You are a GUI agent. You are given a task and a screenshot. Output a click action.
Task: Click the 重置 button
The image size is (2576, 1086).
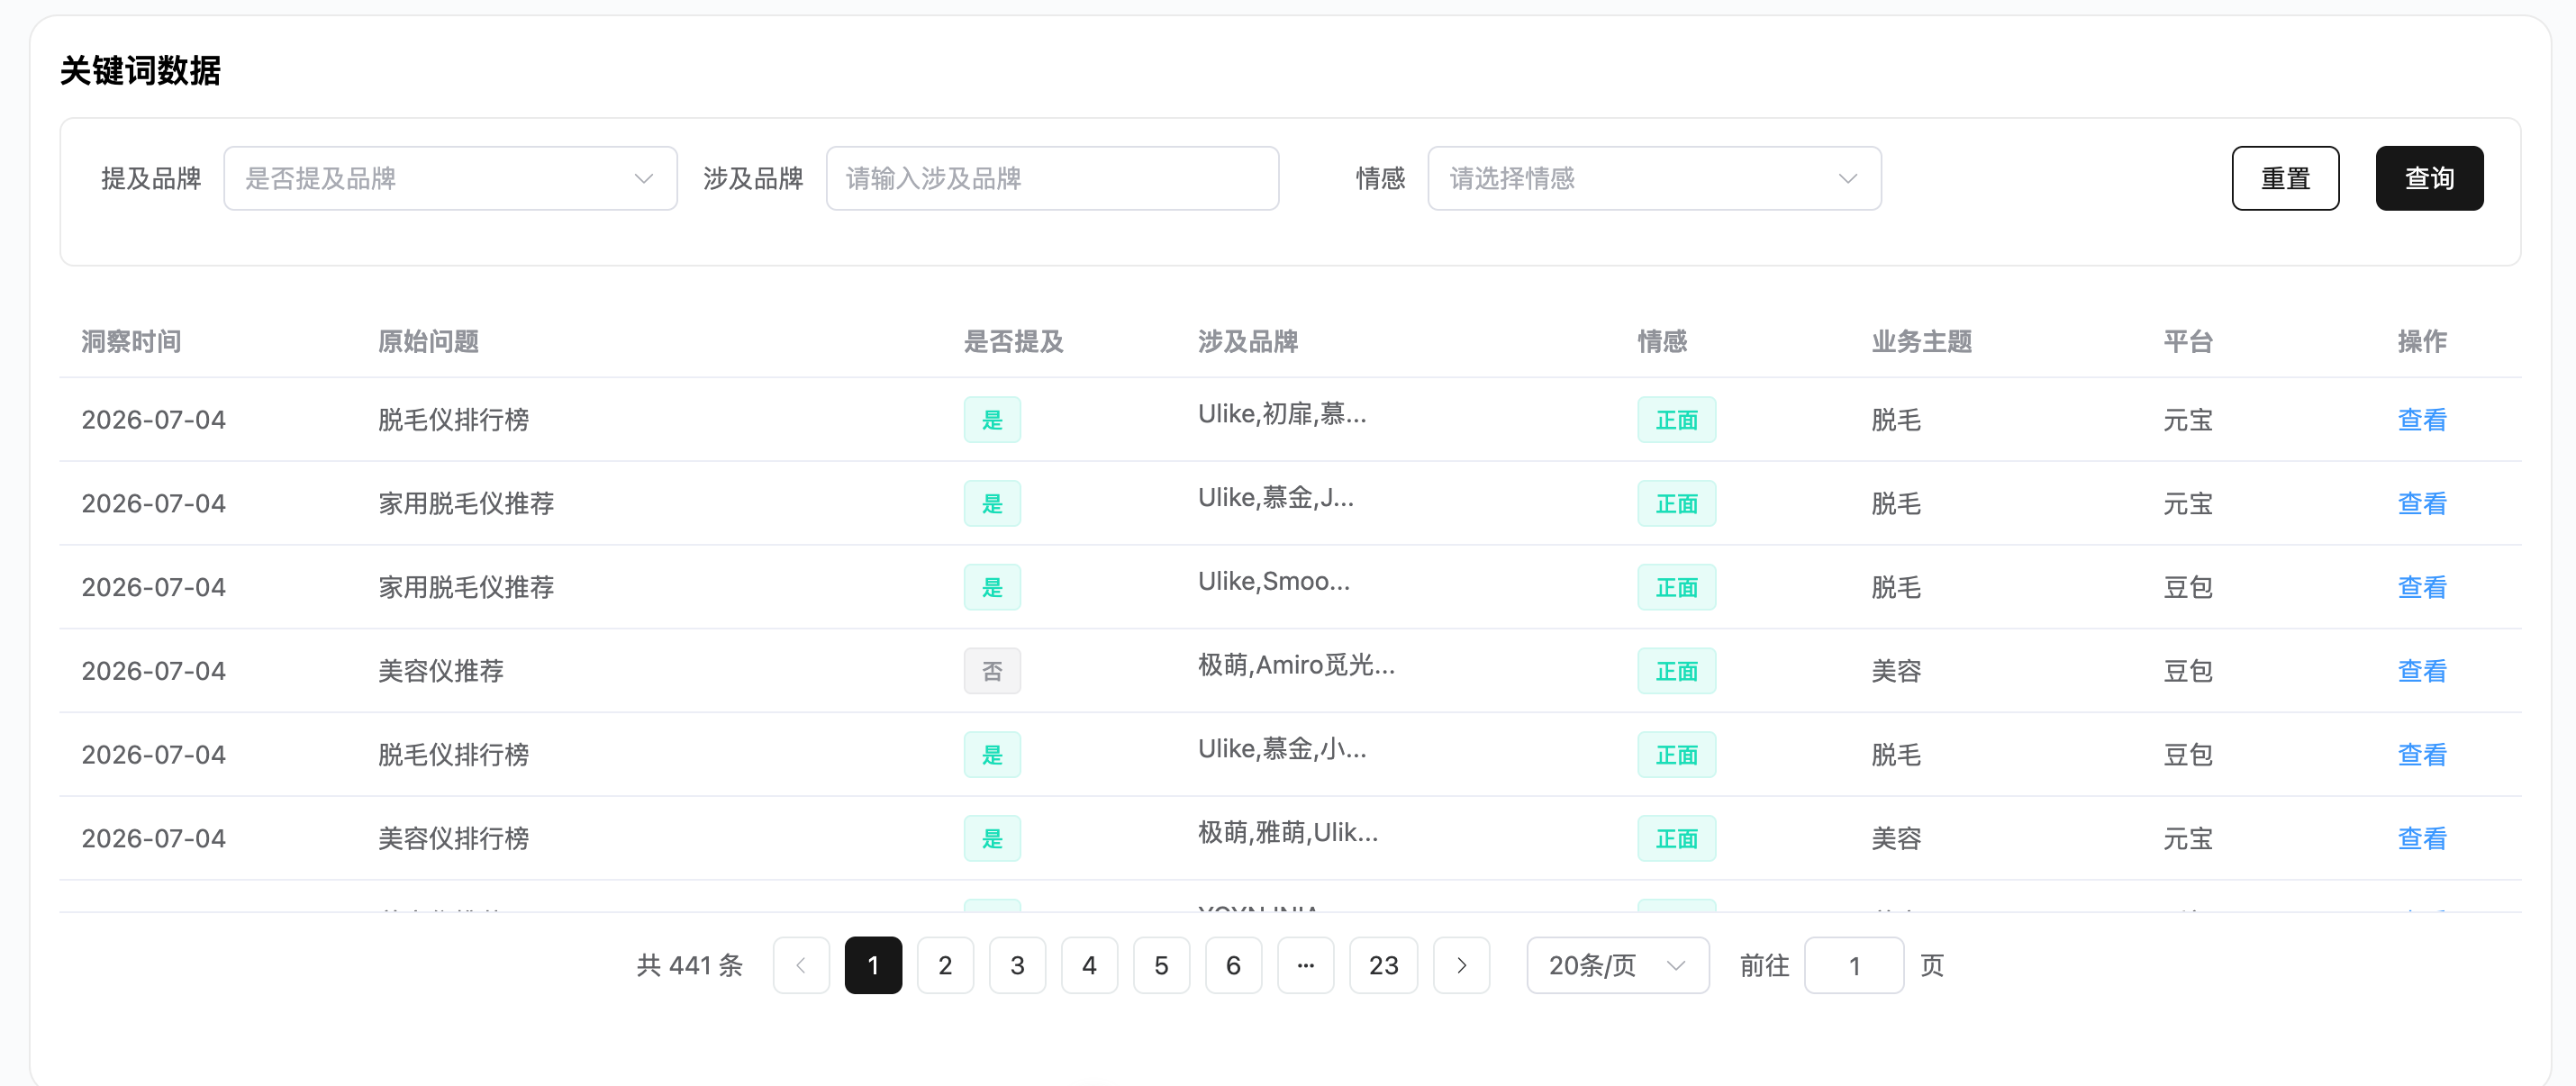tap(2285, 179)
